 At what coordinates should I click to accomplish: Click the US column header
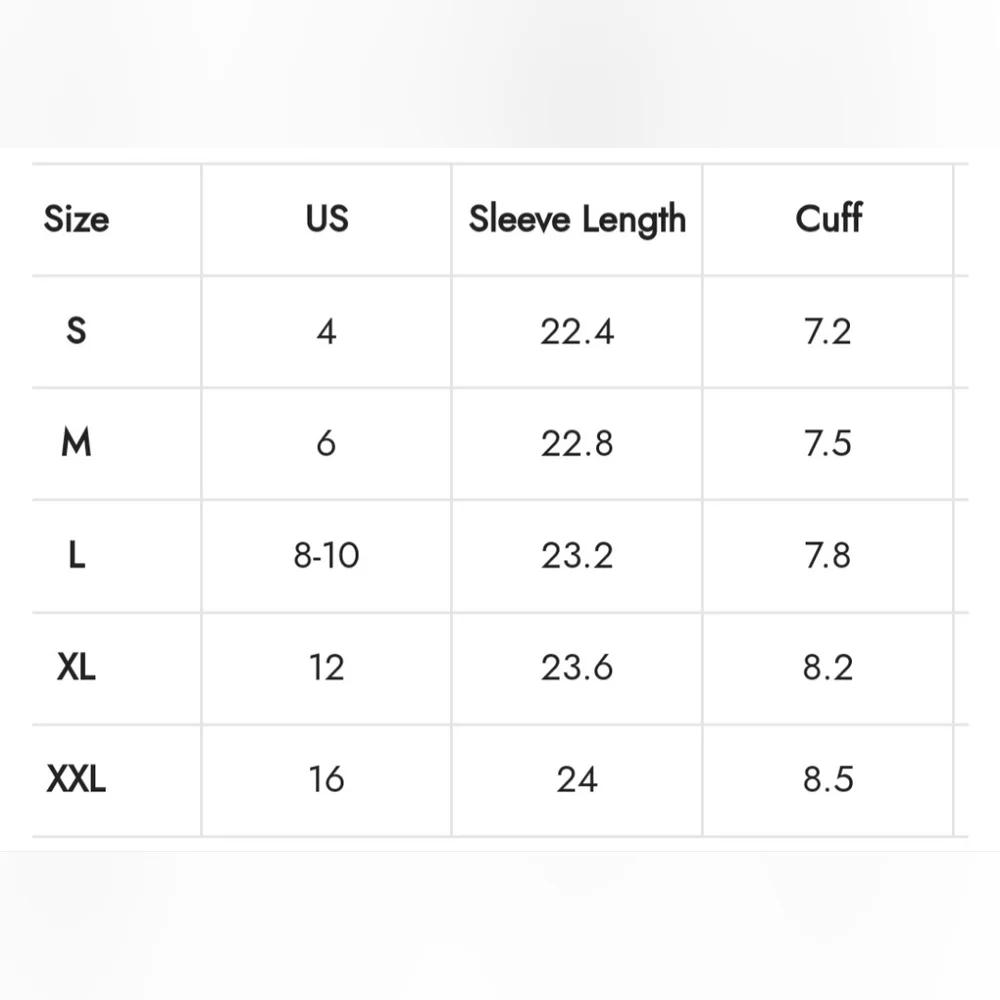pos(327,219)
